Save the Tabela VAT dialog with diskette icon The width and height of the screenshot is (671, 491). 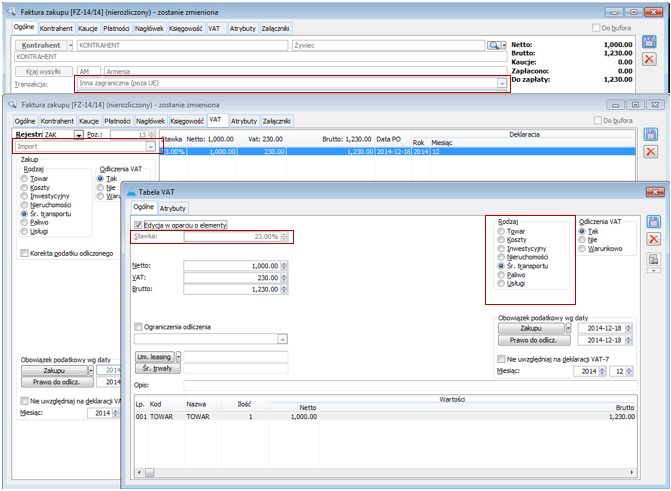point(653,221)
